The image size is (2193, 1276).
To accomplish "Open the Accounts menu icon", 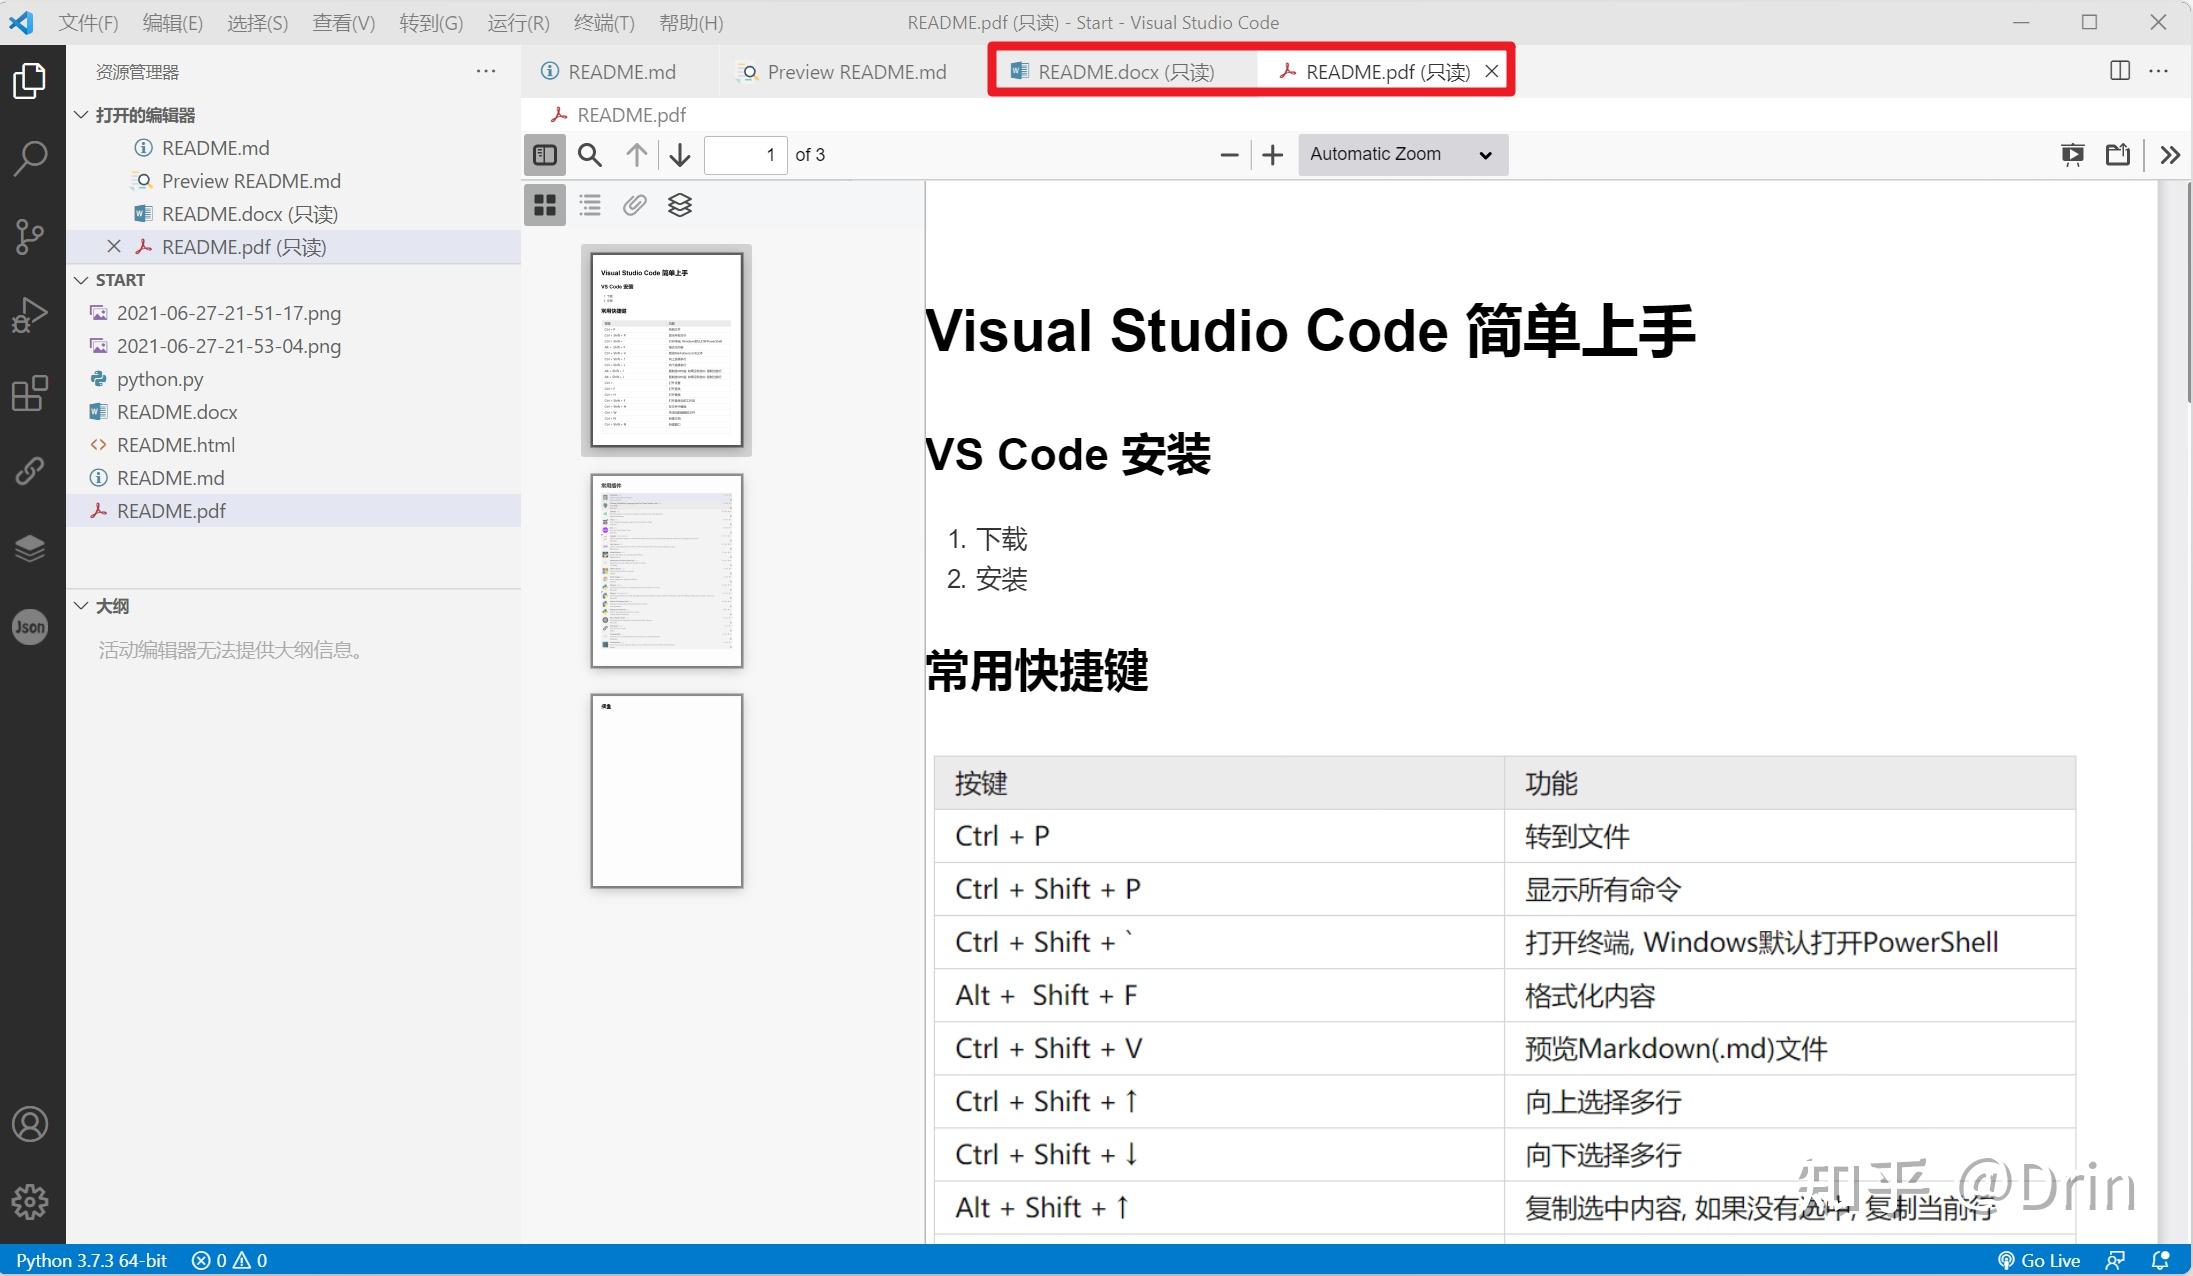I will coord(30,1125).
